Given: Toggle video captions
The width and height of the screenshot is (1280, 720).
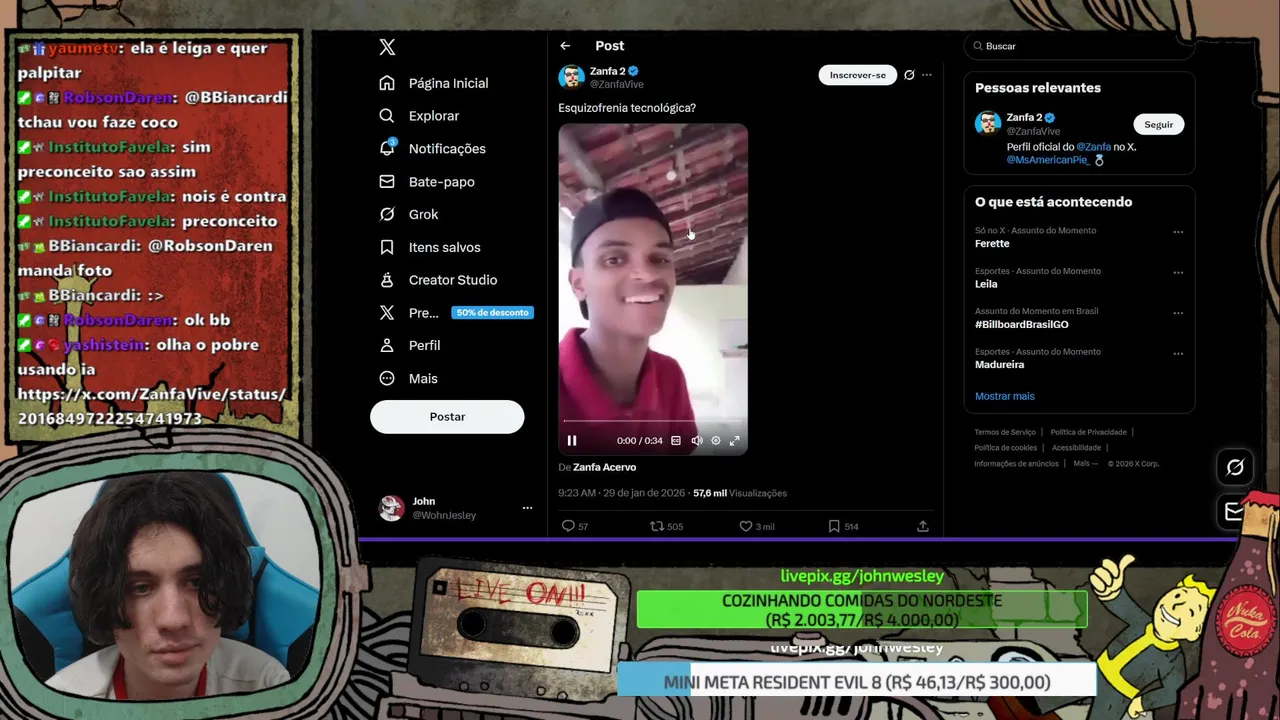Looking at the screenshot, I should 676,441.
